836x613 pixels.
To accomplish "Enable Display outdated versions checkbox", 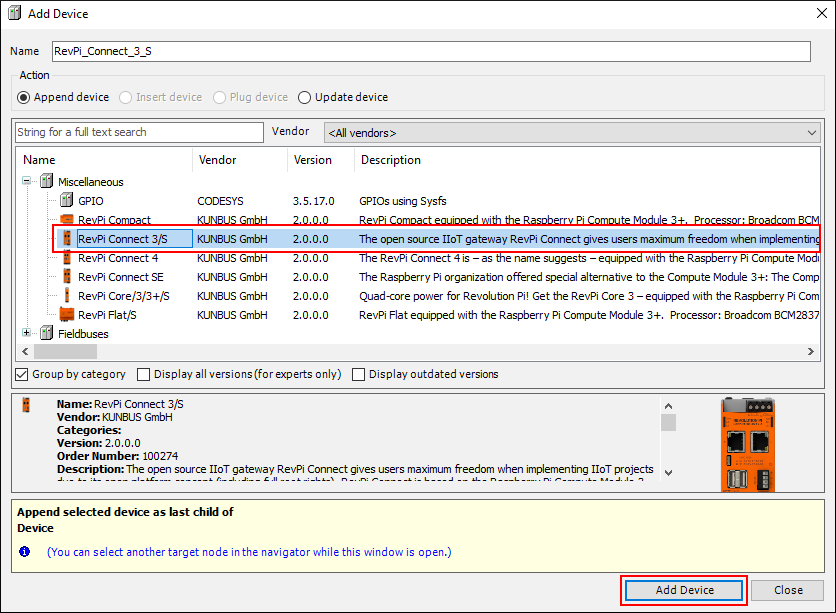I will pos(358,374).
